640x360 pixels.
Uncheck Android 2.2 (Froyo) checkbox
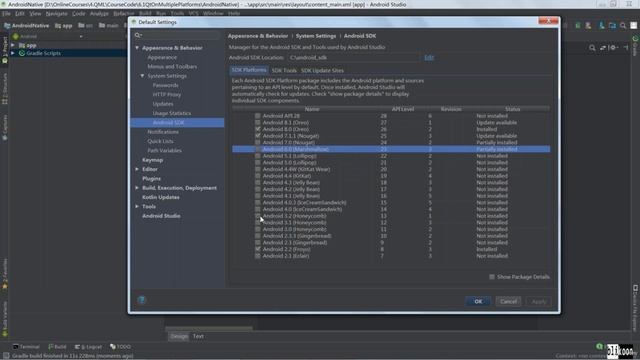pyautogui.click(x=258, y=249)
